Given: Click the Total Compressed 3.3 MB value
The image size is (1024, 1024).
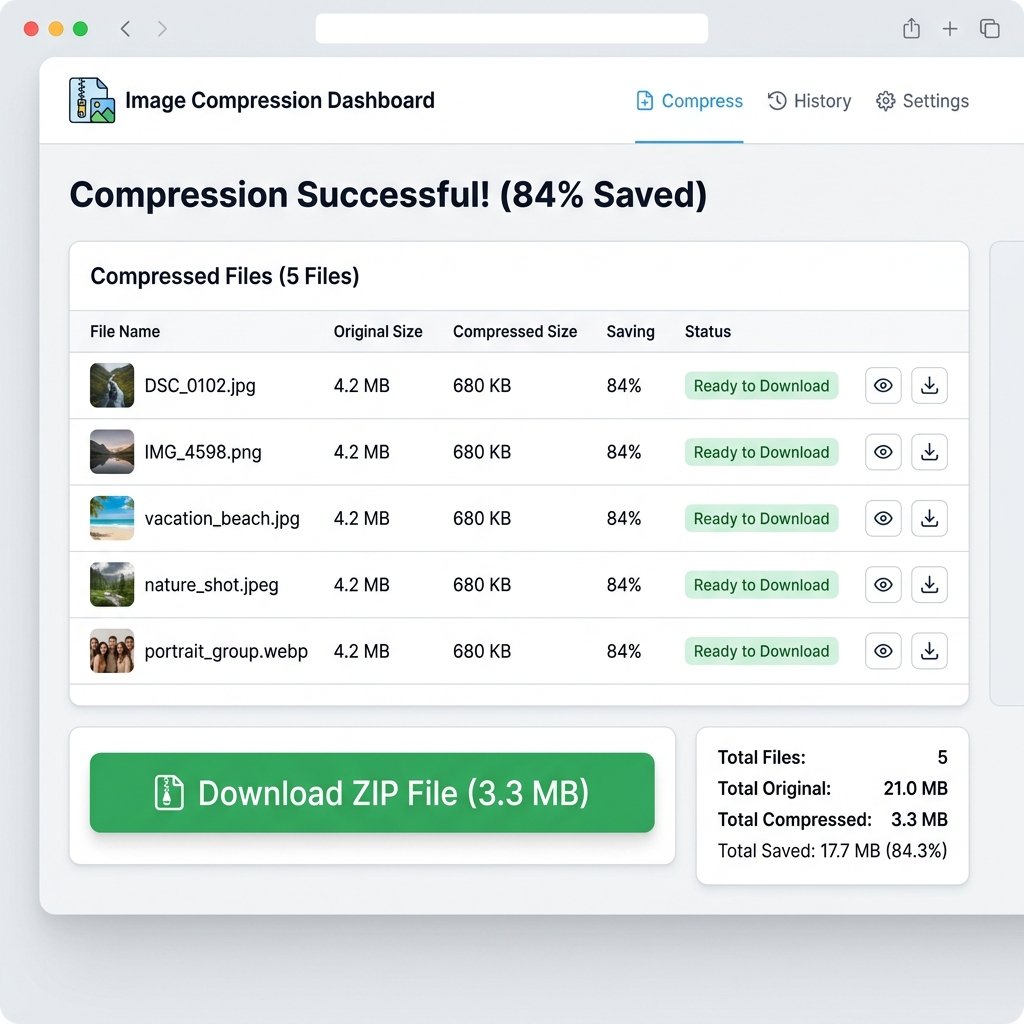Looking at the screenshot, I should [x=919, y=820].
